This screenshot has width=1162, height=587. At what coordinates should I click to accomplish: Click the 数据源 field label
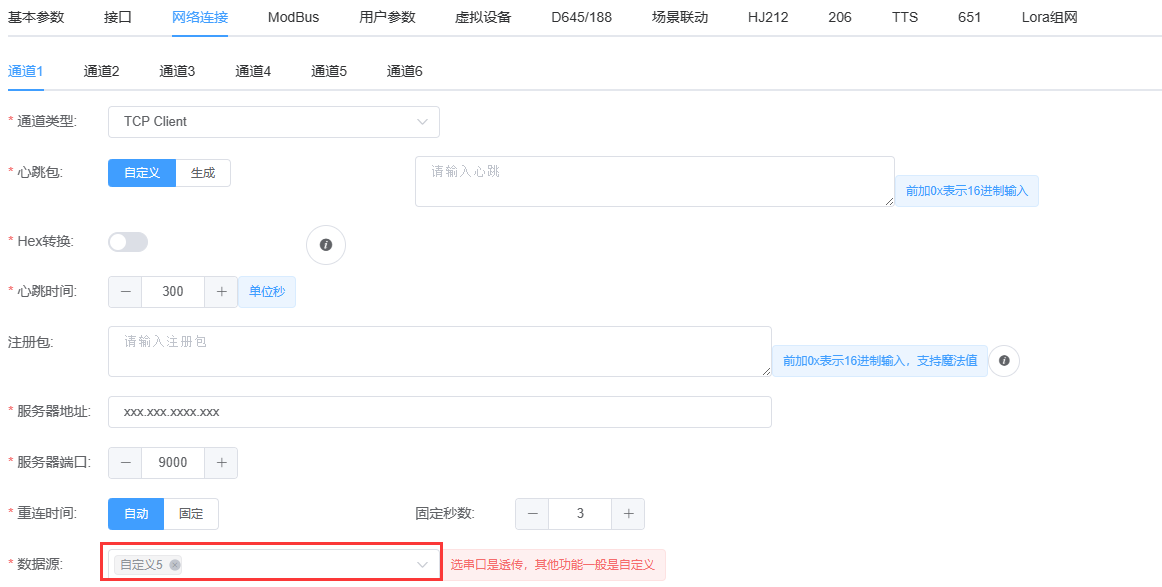[x=39, y=565]
